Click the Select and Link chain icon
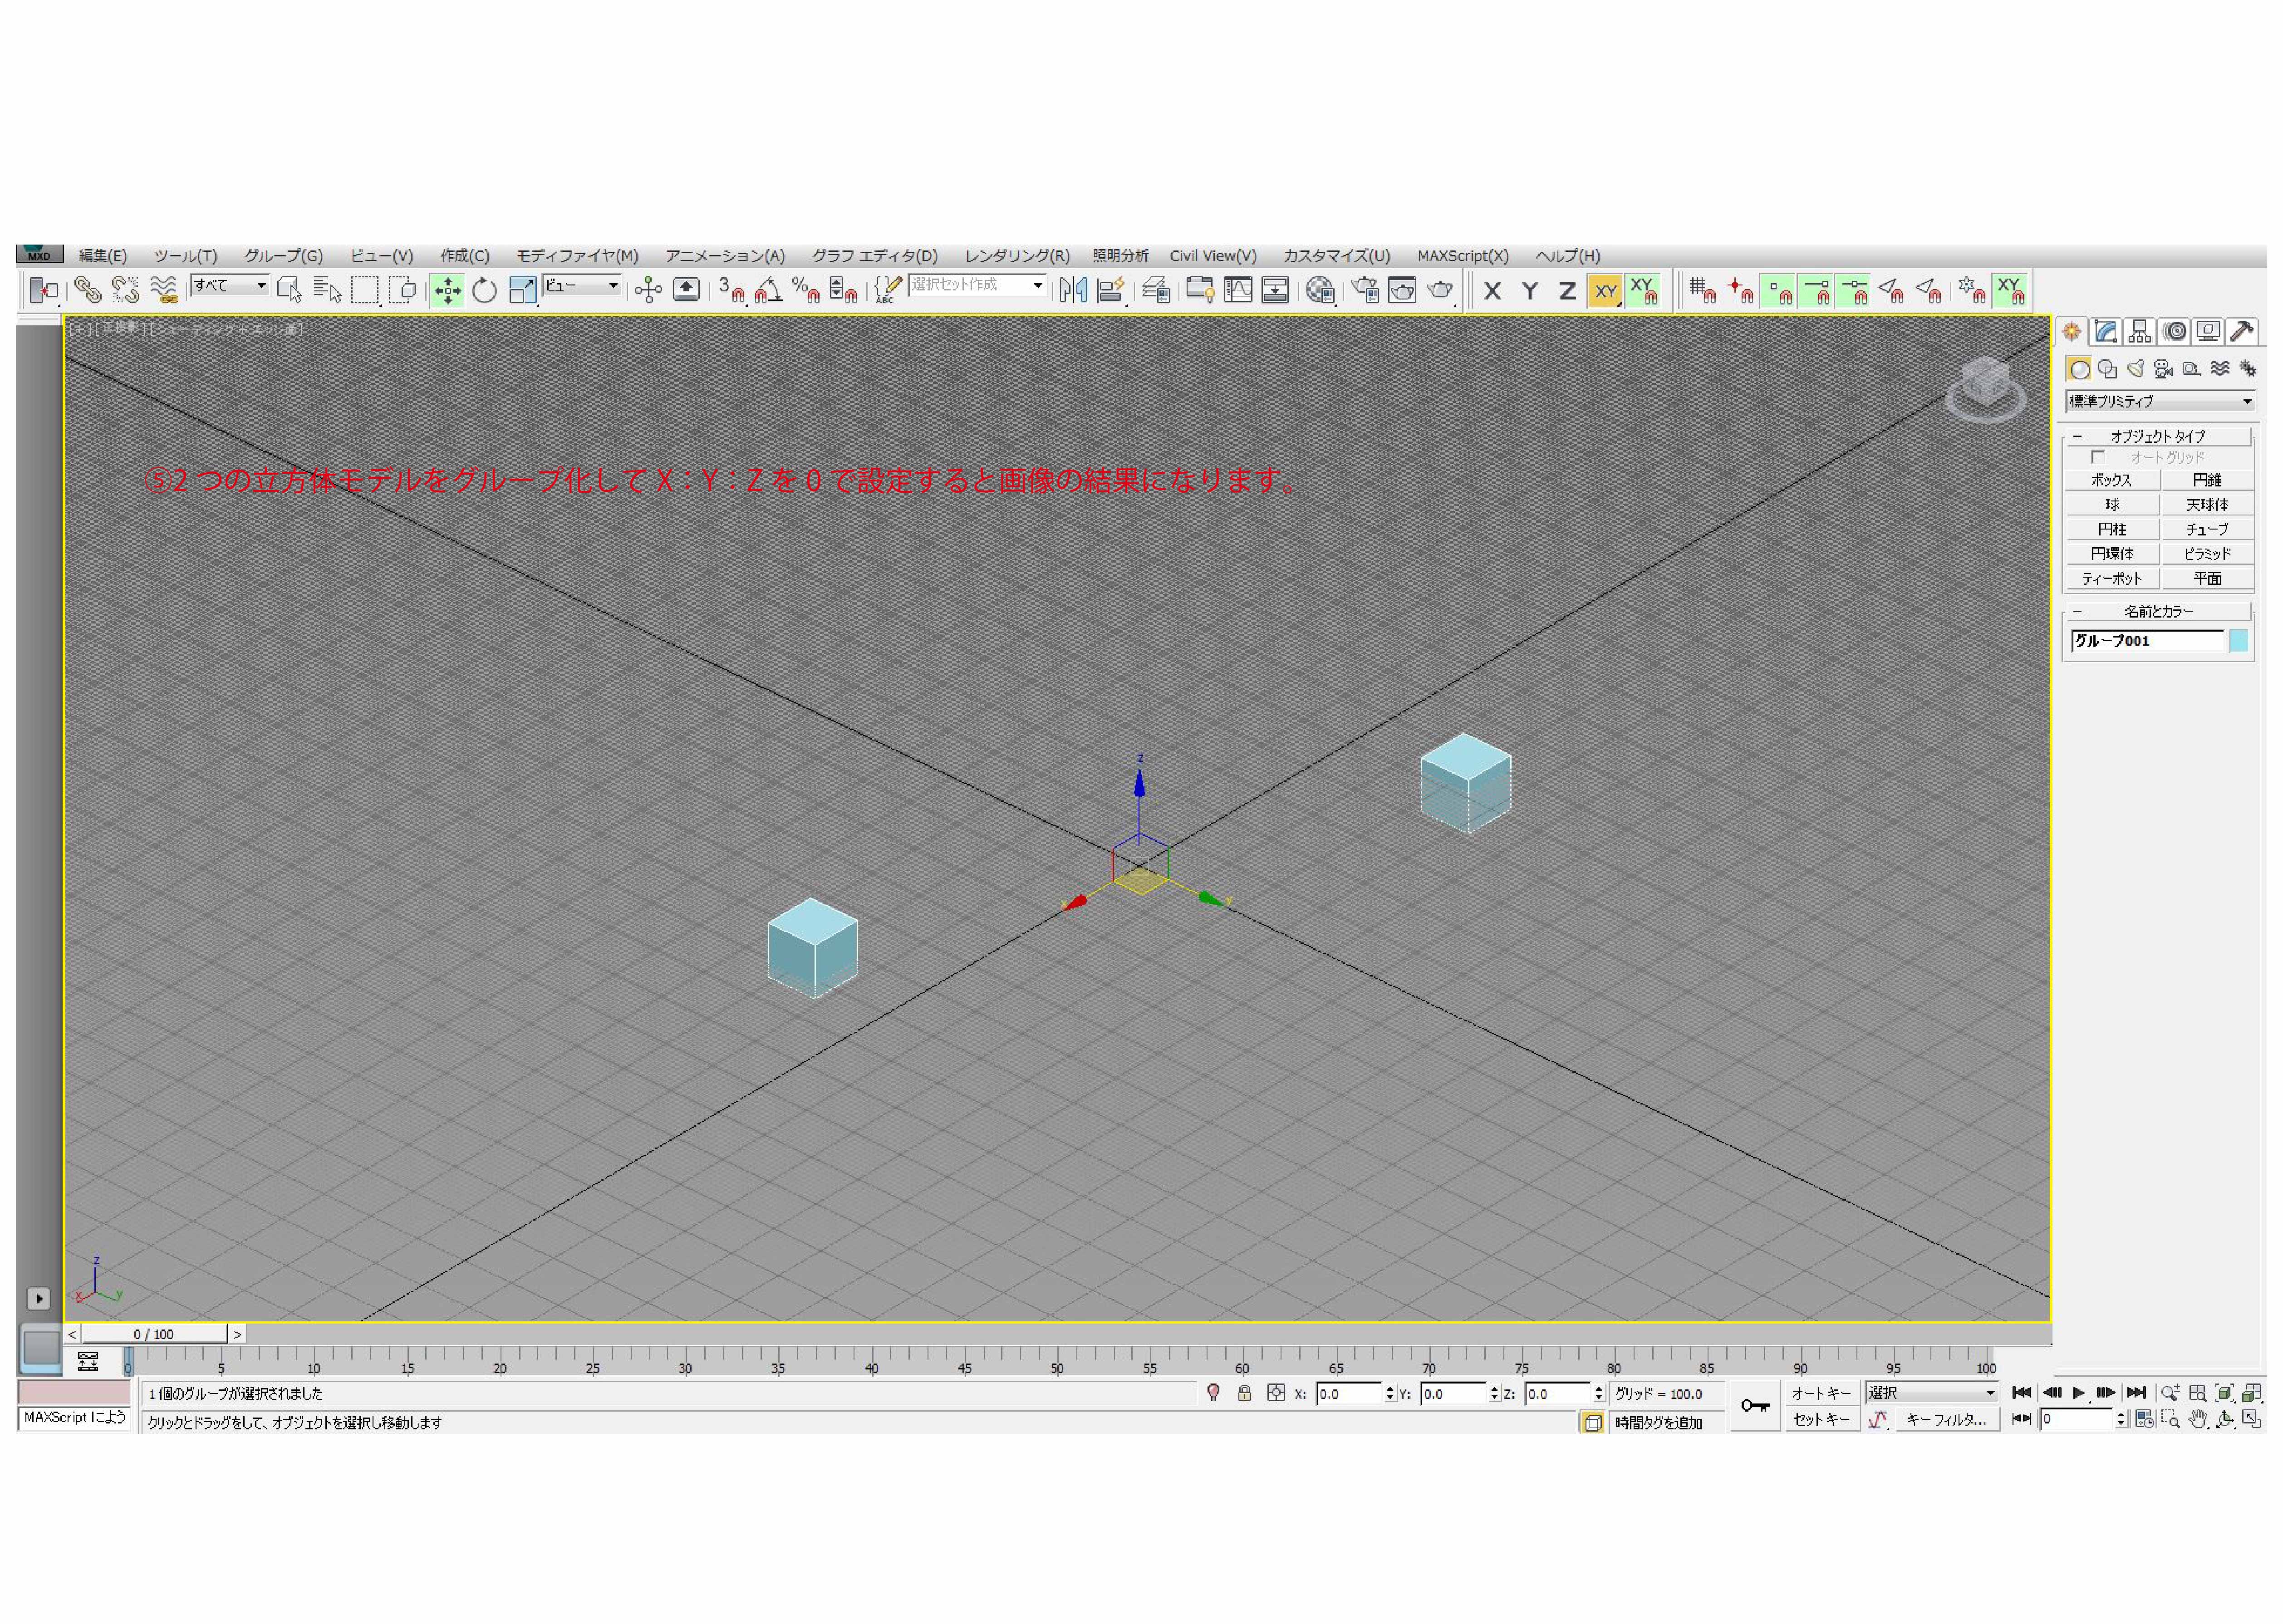The image size is (2283, 1624). coord(88,291)
